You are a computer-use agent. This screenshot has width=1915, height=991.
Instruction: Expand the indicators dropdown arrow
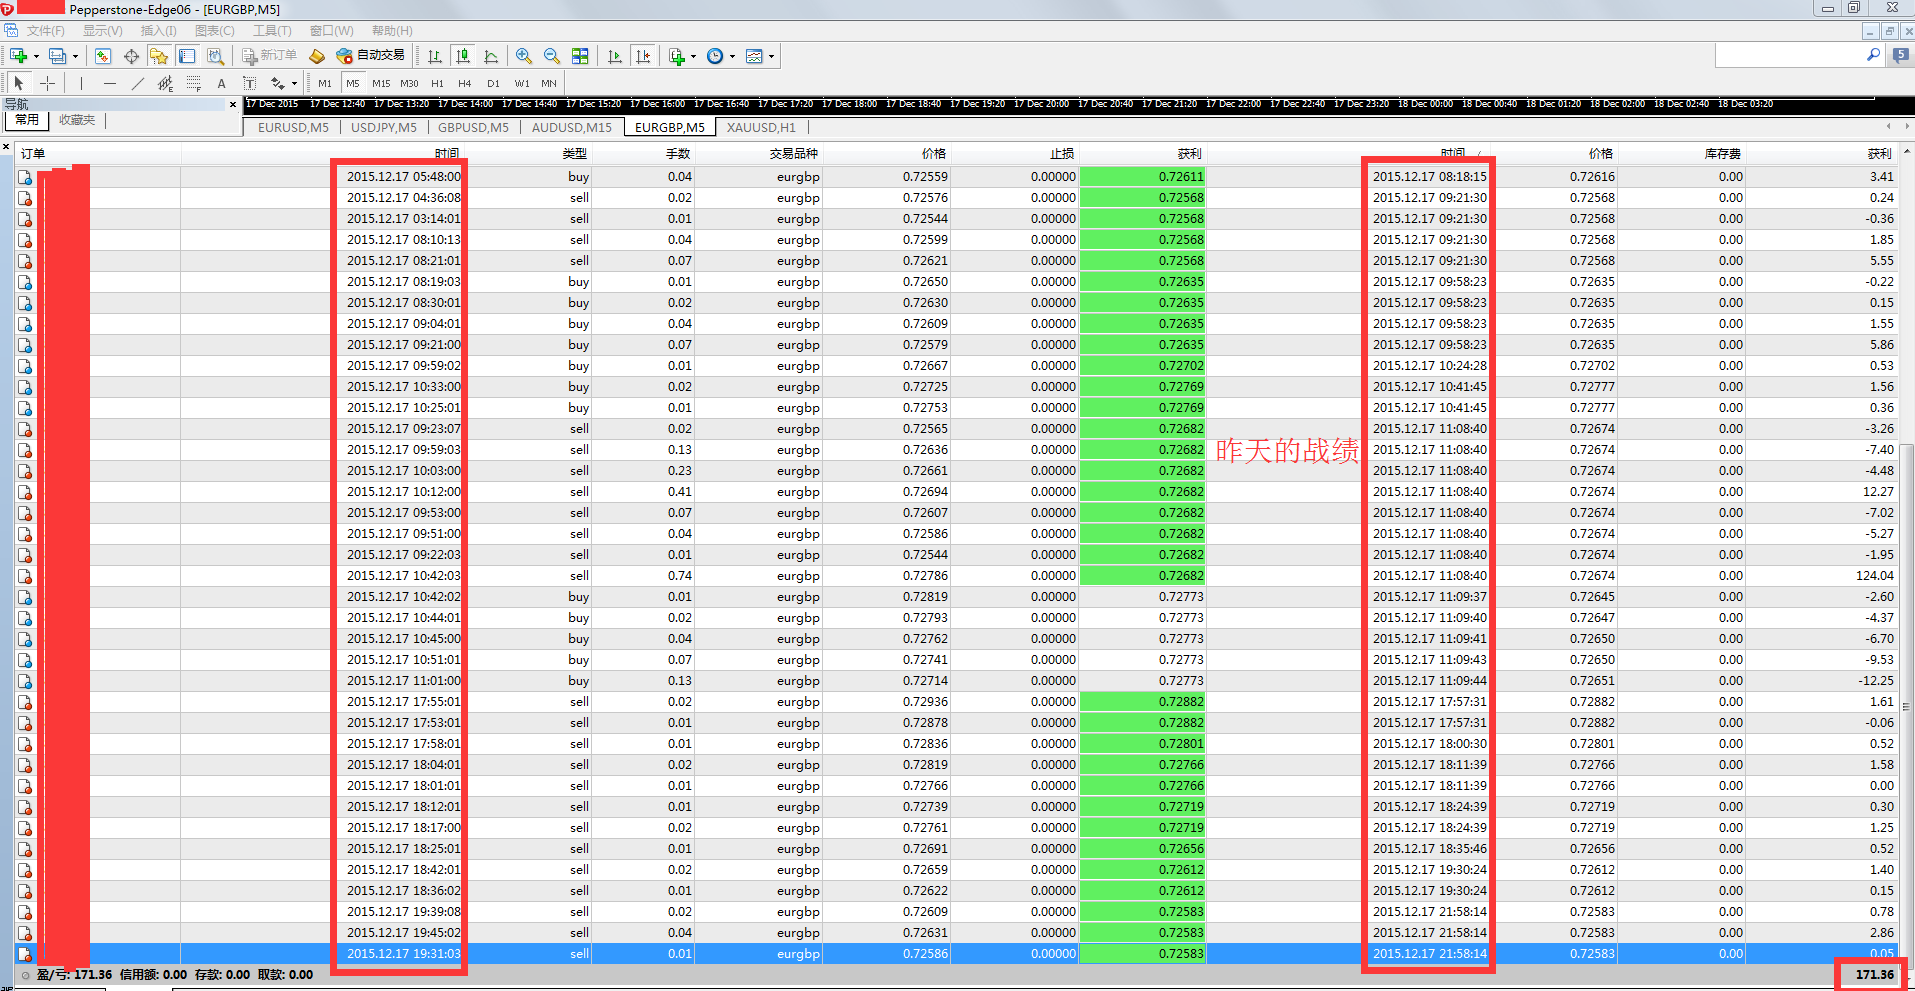[693, 56]
